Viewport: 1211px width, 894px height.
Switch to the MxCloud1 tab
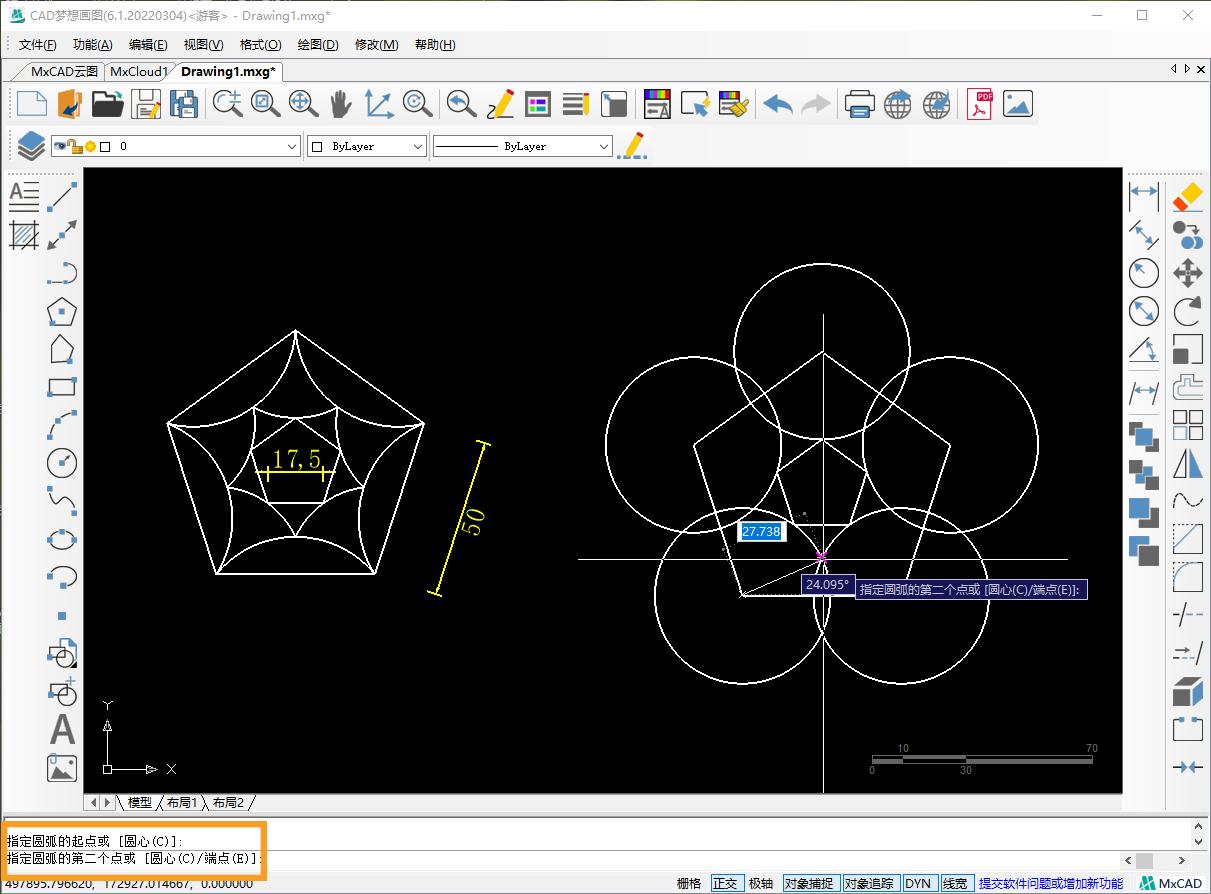point(138,71)
